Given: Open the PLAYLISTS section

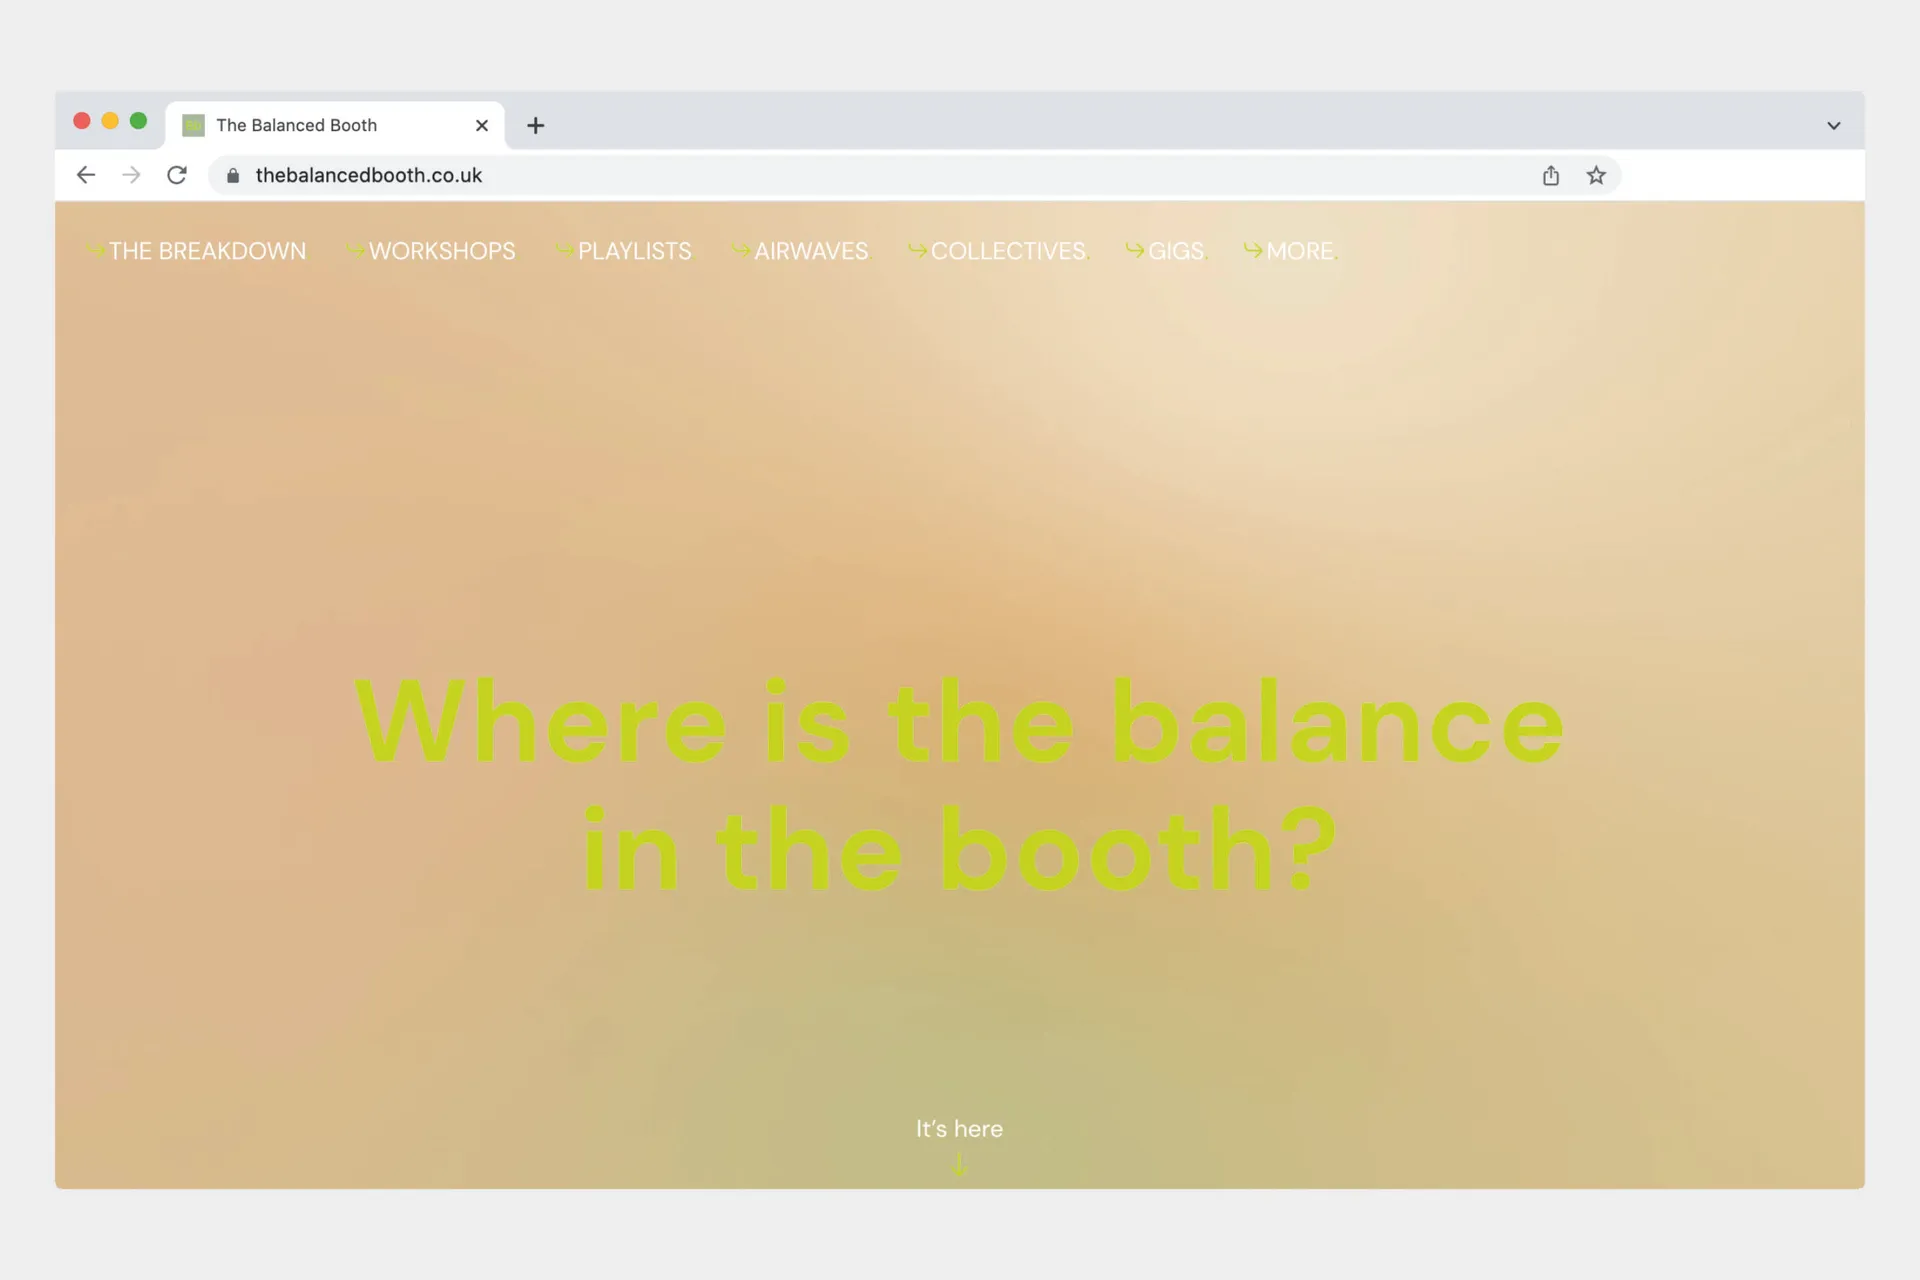Looking at the screenshot, I should coord(634,251).
